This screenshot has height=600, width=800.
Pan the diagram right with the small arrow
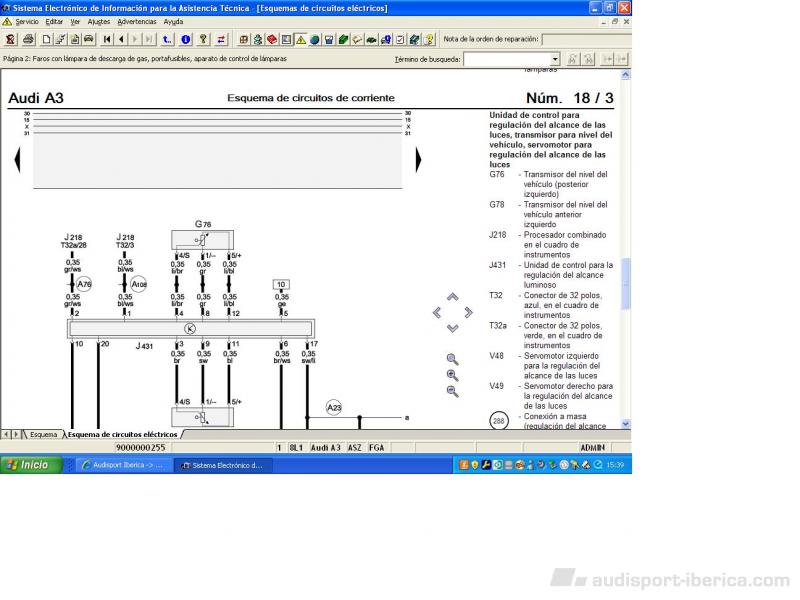(468, 312)
